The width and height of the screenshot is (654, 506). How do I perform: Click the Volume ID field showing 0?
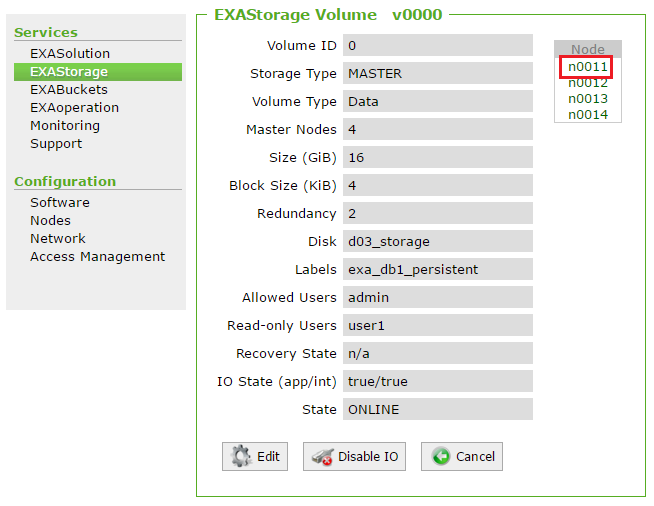tap(438, 45)
